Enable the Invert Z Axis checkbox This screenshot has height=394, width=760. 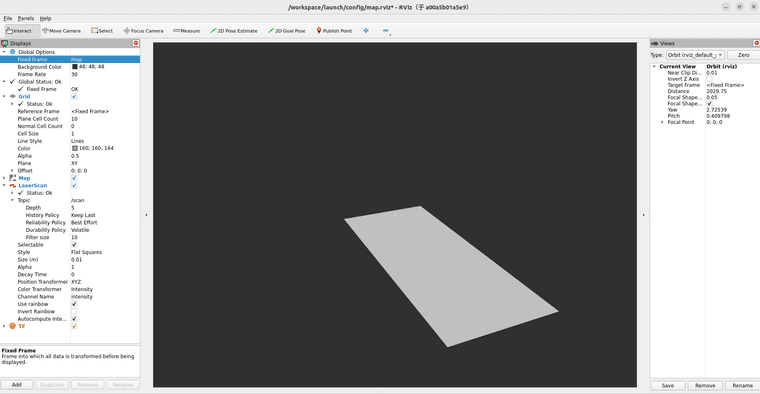[709, 79]
